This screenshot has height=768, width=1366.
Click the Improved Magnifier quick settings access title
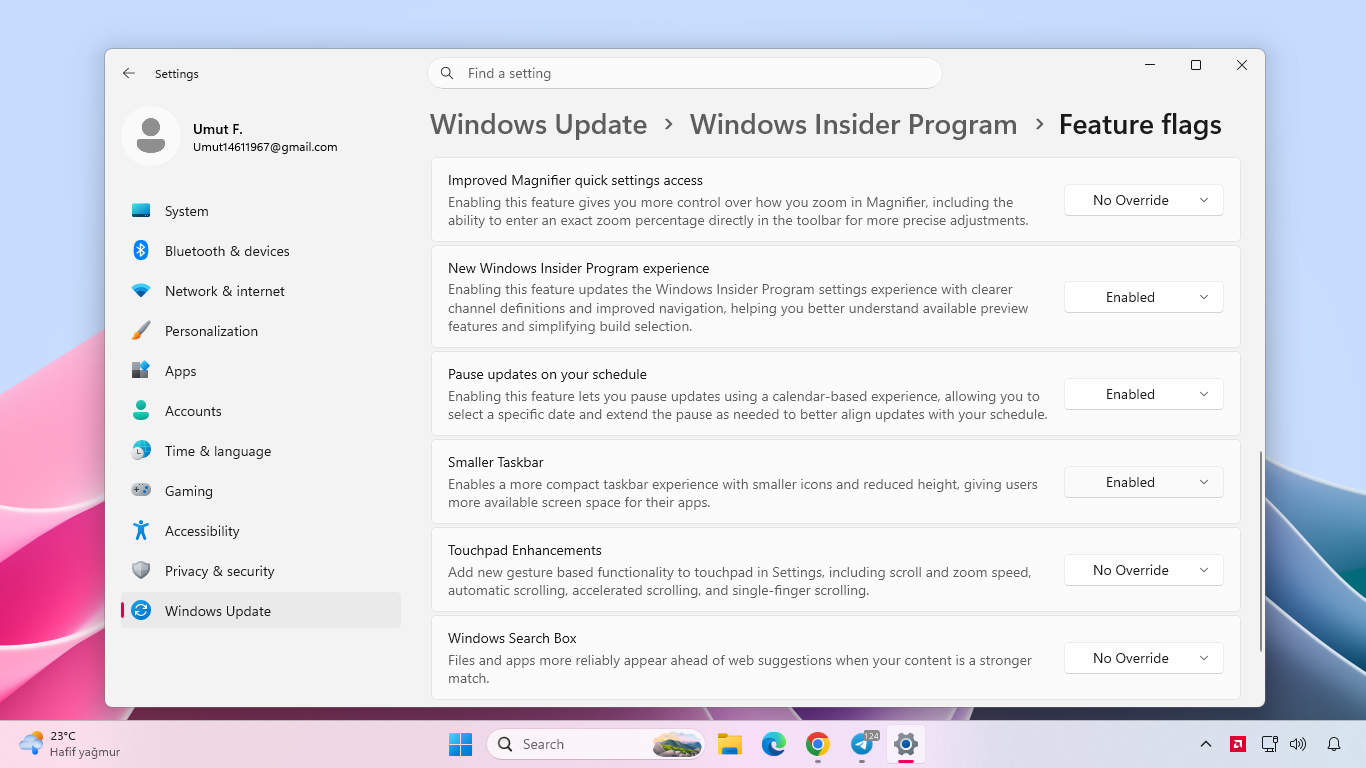pyautogui.click(x=575, y=180)
